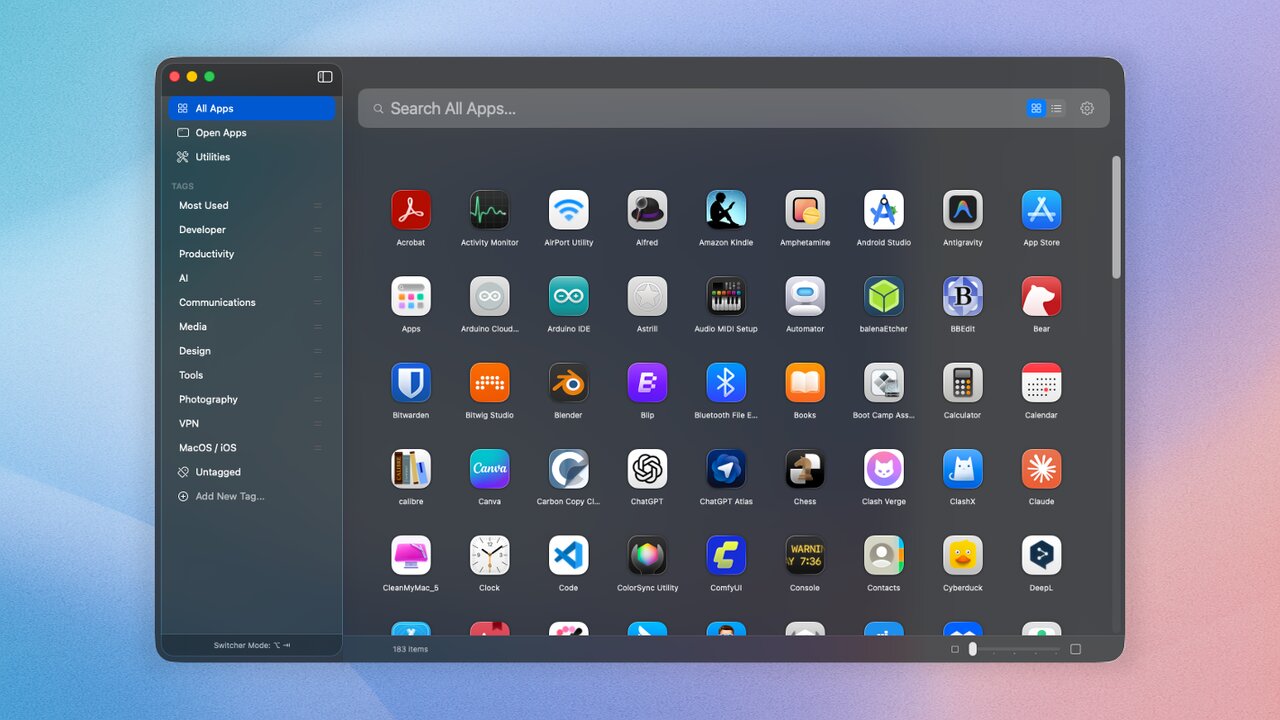Viewport: 1280px width, 720px height.
Task: Launch Android Studio
Action: click(x=884, y=210)
